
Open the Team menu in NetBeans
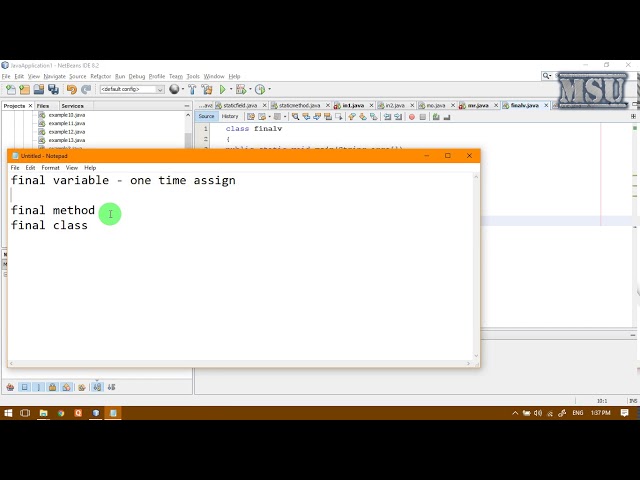(x=176, y=76)
